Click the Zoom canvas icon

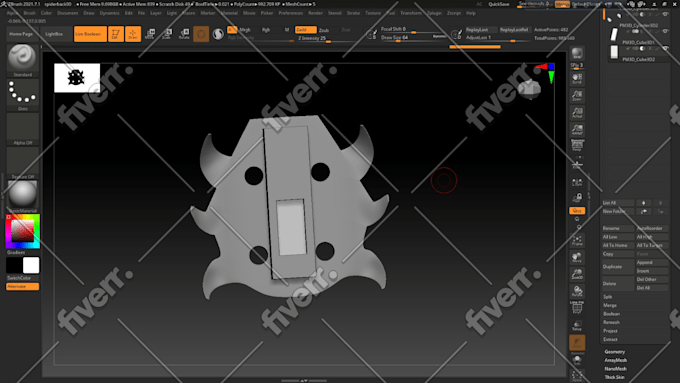[x=577, y=96]
